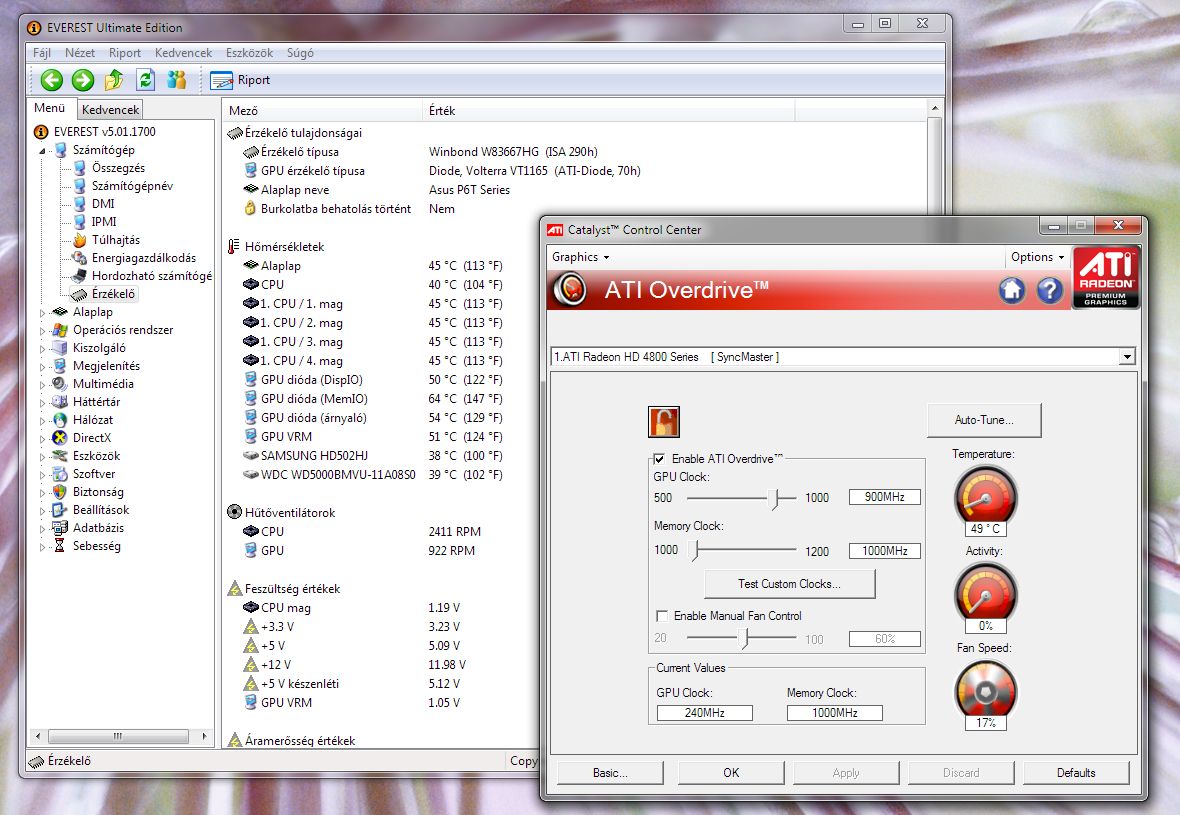
Task: Click the Temperature gauge in Overdrive
Action: pos(985,497)
